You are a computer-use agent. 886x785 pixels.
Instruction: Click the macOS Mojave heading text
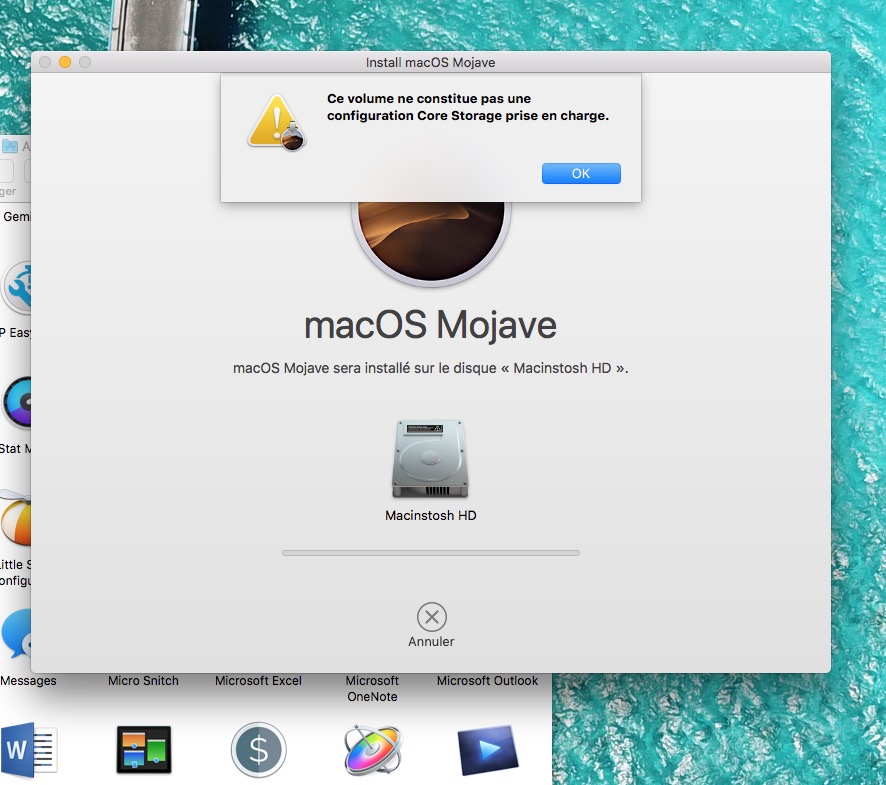[x=431, y=325]
